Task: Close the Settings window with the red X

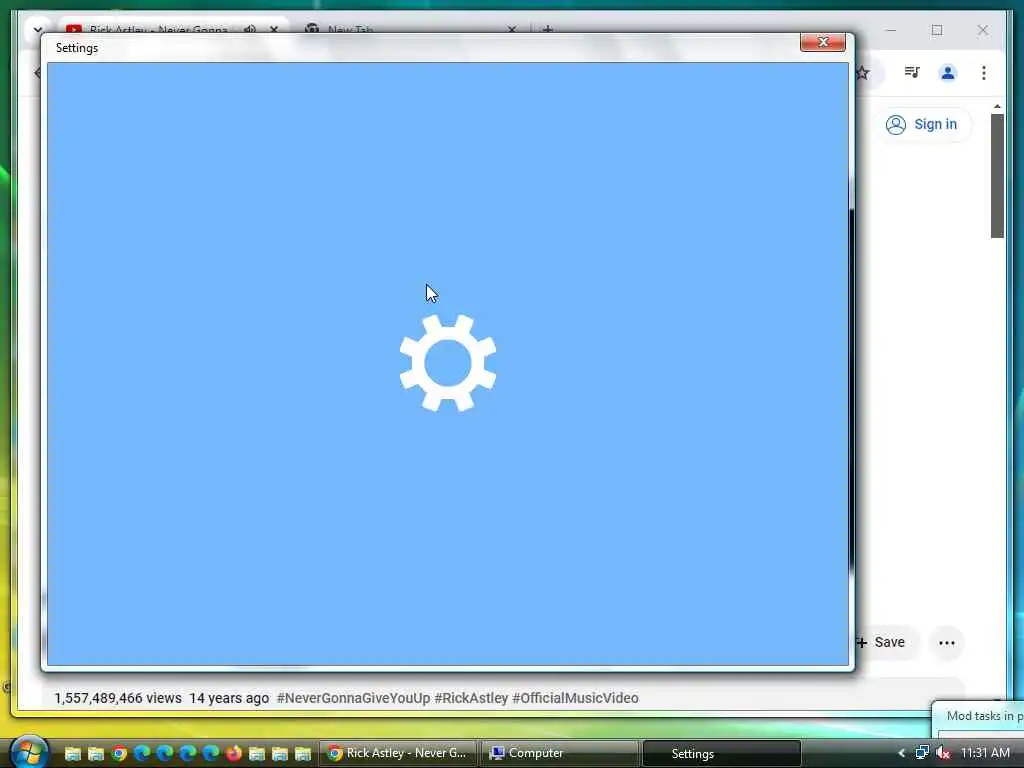Action: 822,42
